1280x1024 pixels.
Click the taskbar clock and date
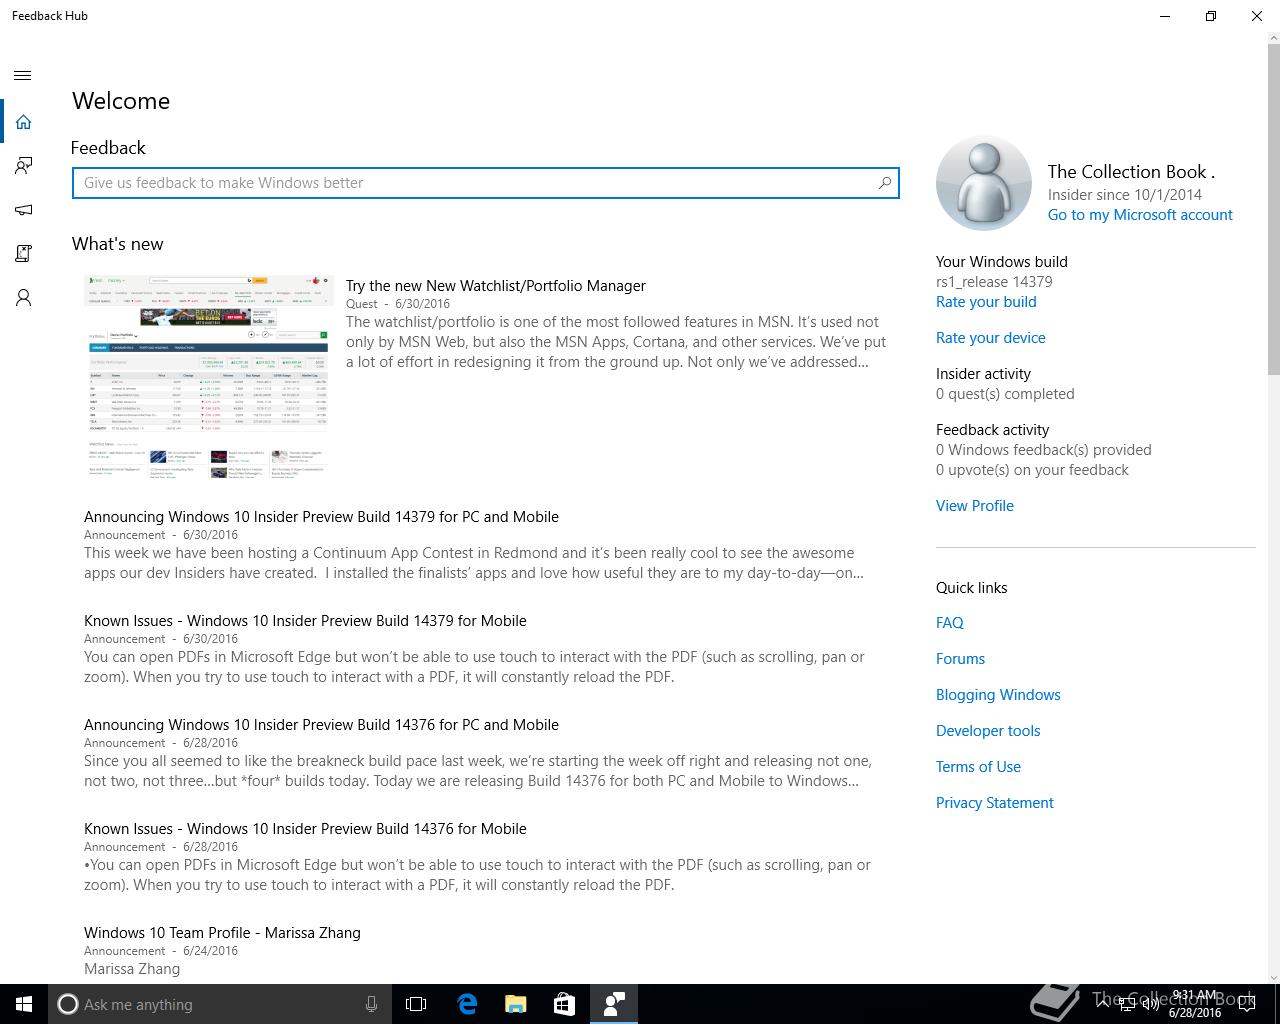[x=1195, y=1004]
